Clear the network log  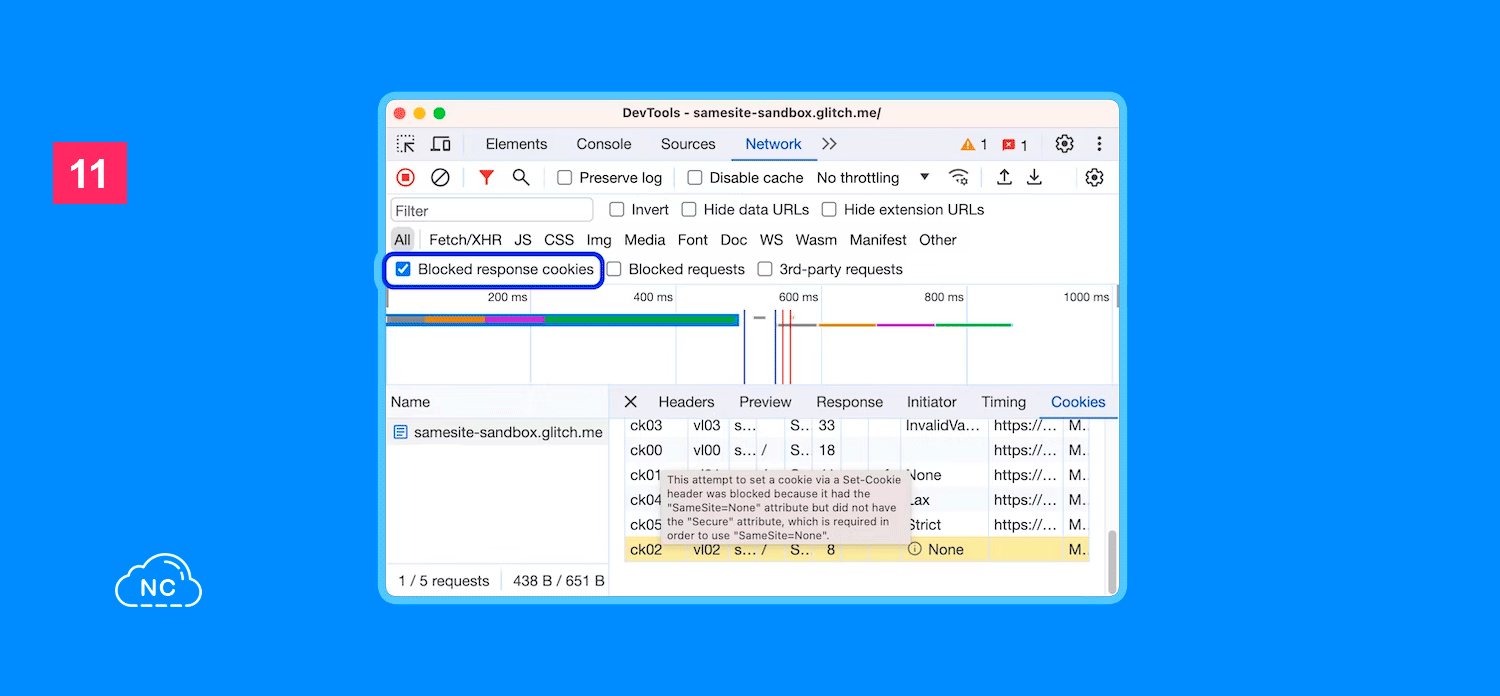[440, 177]
